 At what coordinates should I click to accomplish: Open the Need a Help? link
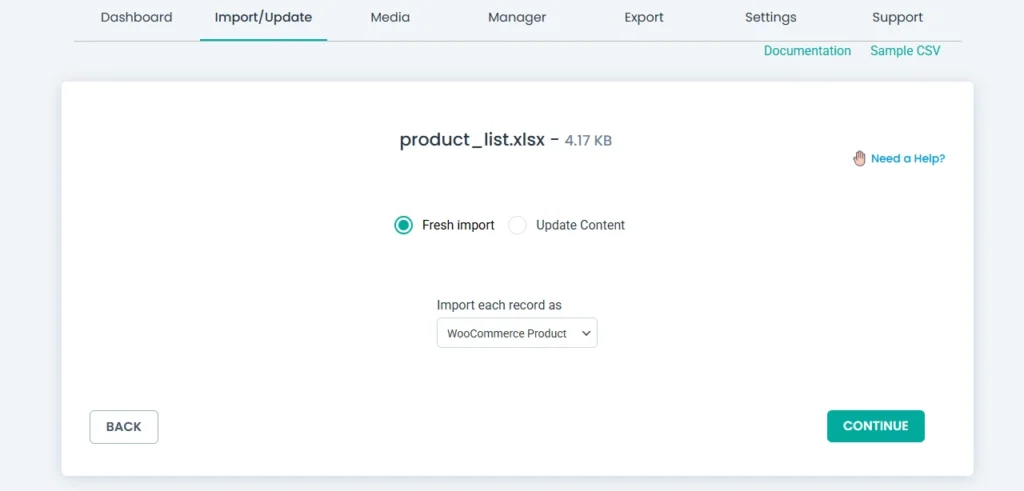(x=907, y=158)
